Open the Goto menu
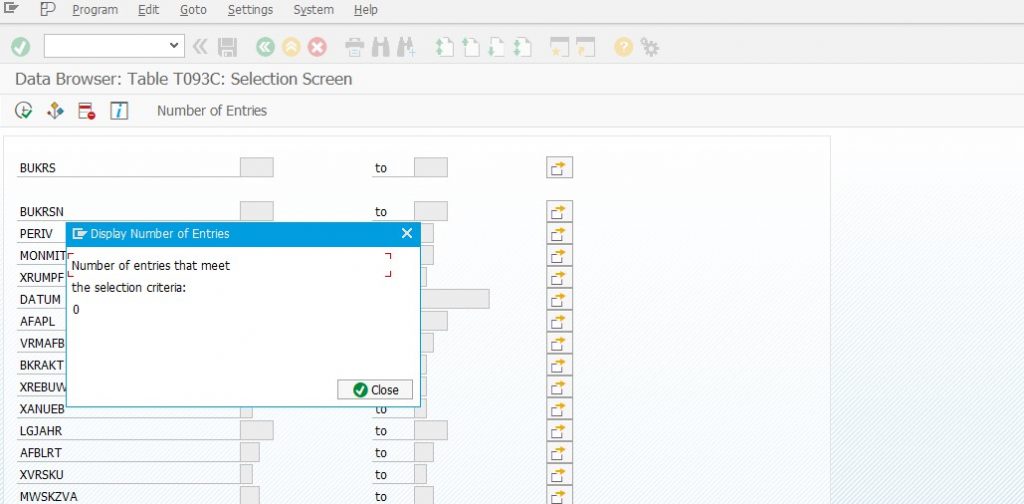Screen dimensions: 1024x504 point(193,10)
